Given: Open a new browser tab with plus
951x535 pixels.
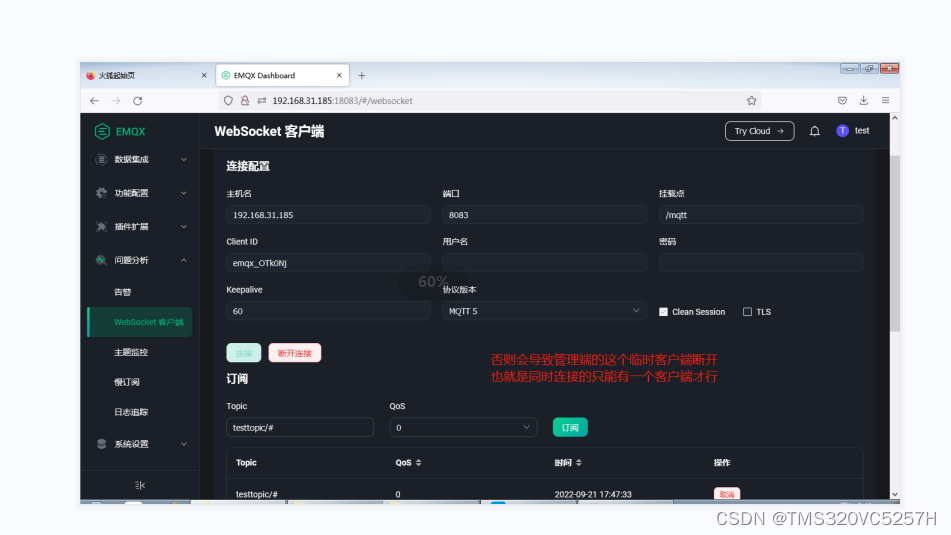Looking at the screenshot, I should pos(361,75).
